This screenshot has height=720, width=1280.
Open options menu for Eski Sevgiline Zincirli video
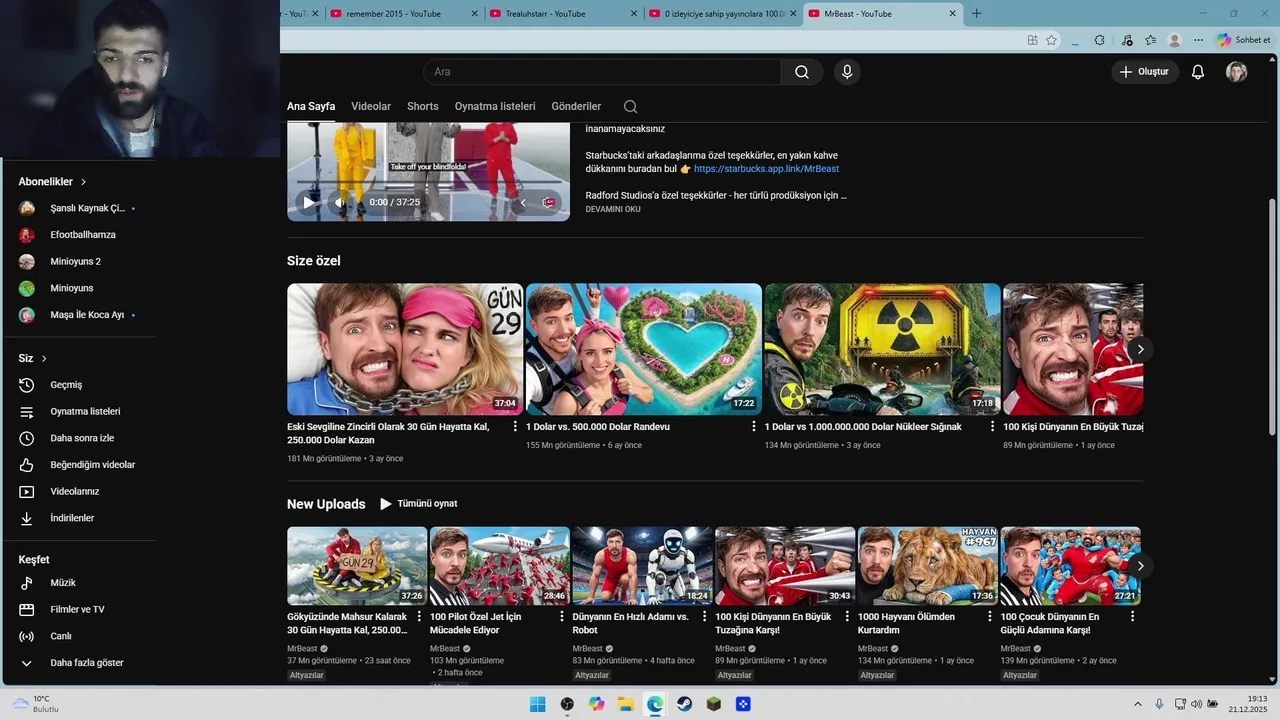[515, 427]
